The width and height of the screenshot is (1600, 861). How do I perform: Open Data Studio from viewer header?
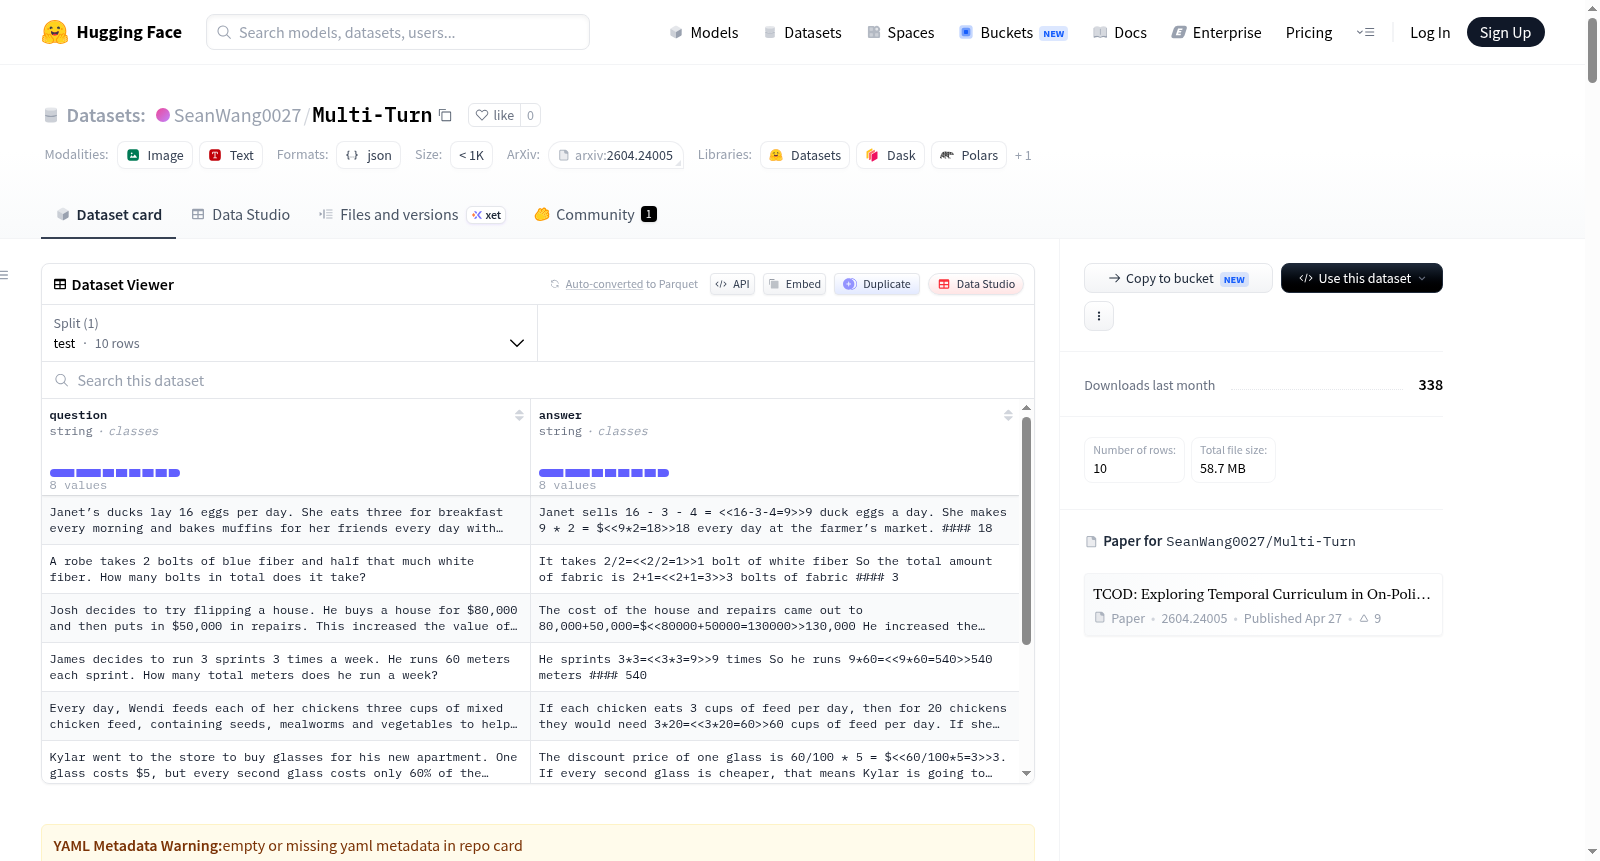(976, 284)
